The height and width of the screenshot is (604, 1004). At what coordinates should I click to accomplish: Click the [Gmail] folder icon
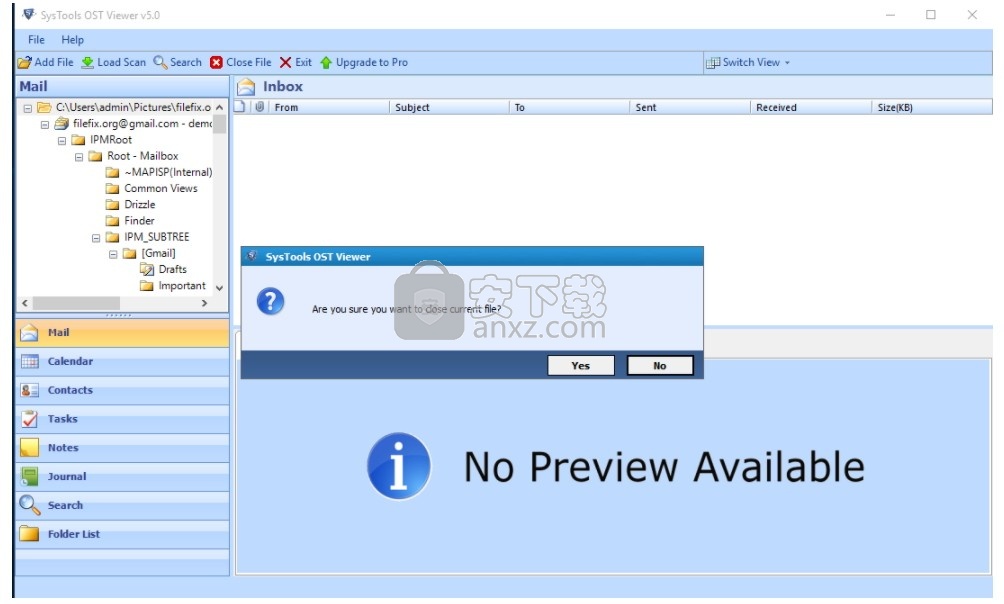coord(130,253)
